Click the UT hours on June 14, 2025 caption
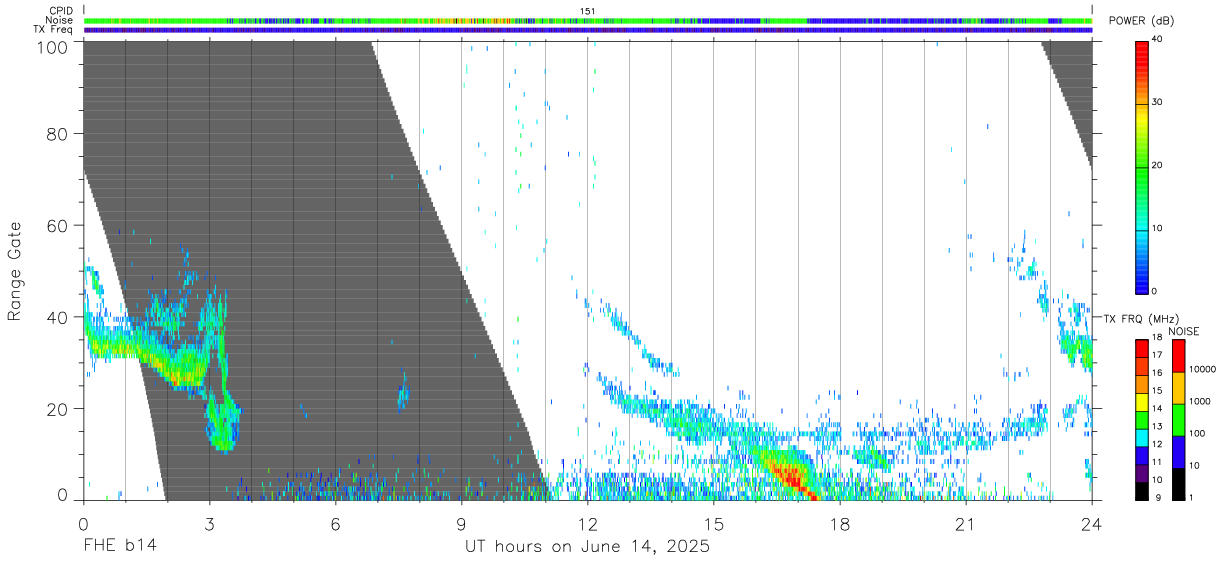 587,547
